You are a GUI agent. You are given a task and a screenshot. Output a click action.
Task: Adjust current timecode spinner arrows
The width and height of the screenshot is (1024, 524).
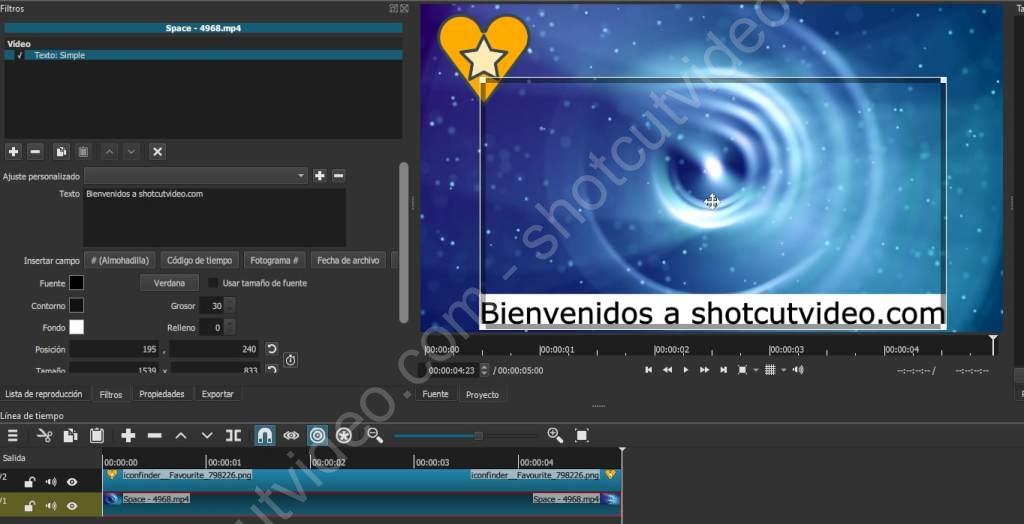pyautogui.click(x=484, y=370)
